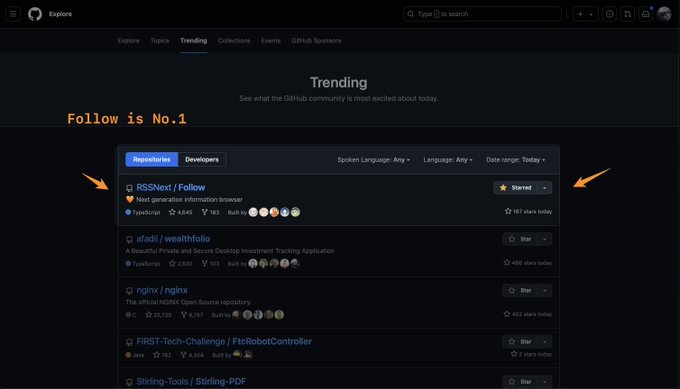Click the Explore header title
This screenshot has height=389, width=680.
coord(60,14)
